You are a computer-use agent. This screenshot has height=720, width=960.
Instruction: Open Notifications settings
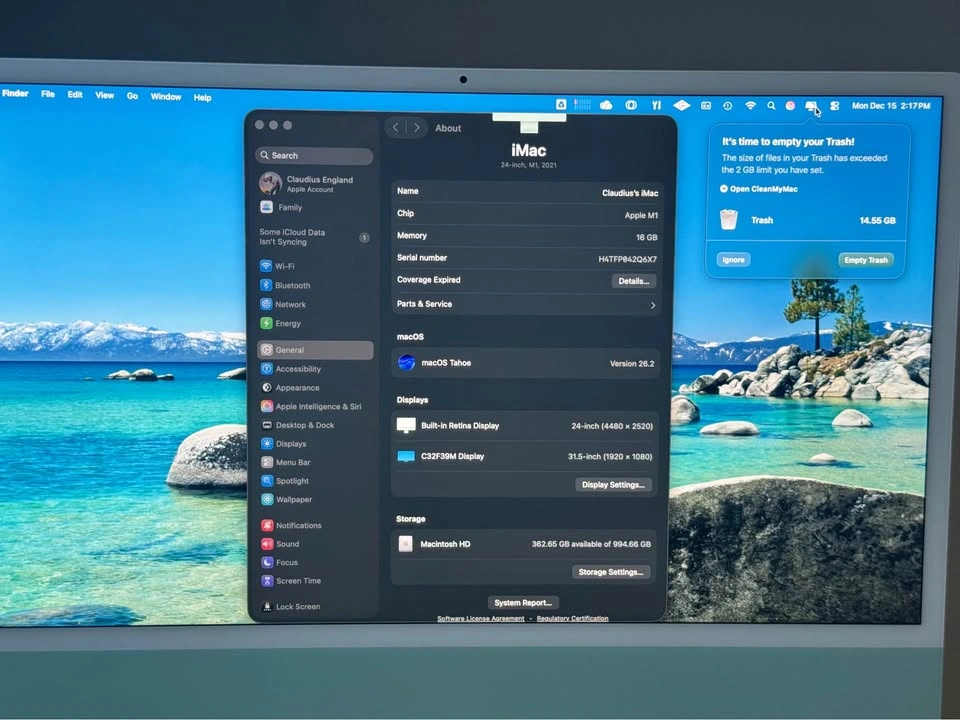tap(292, 525)
